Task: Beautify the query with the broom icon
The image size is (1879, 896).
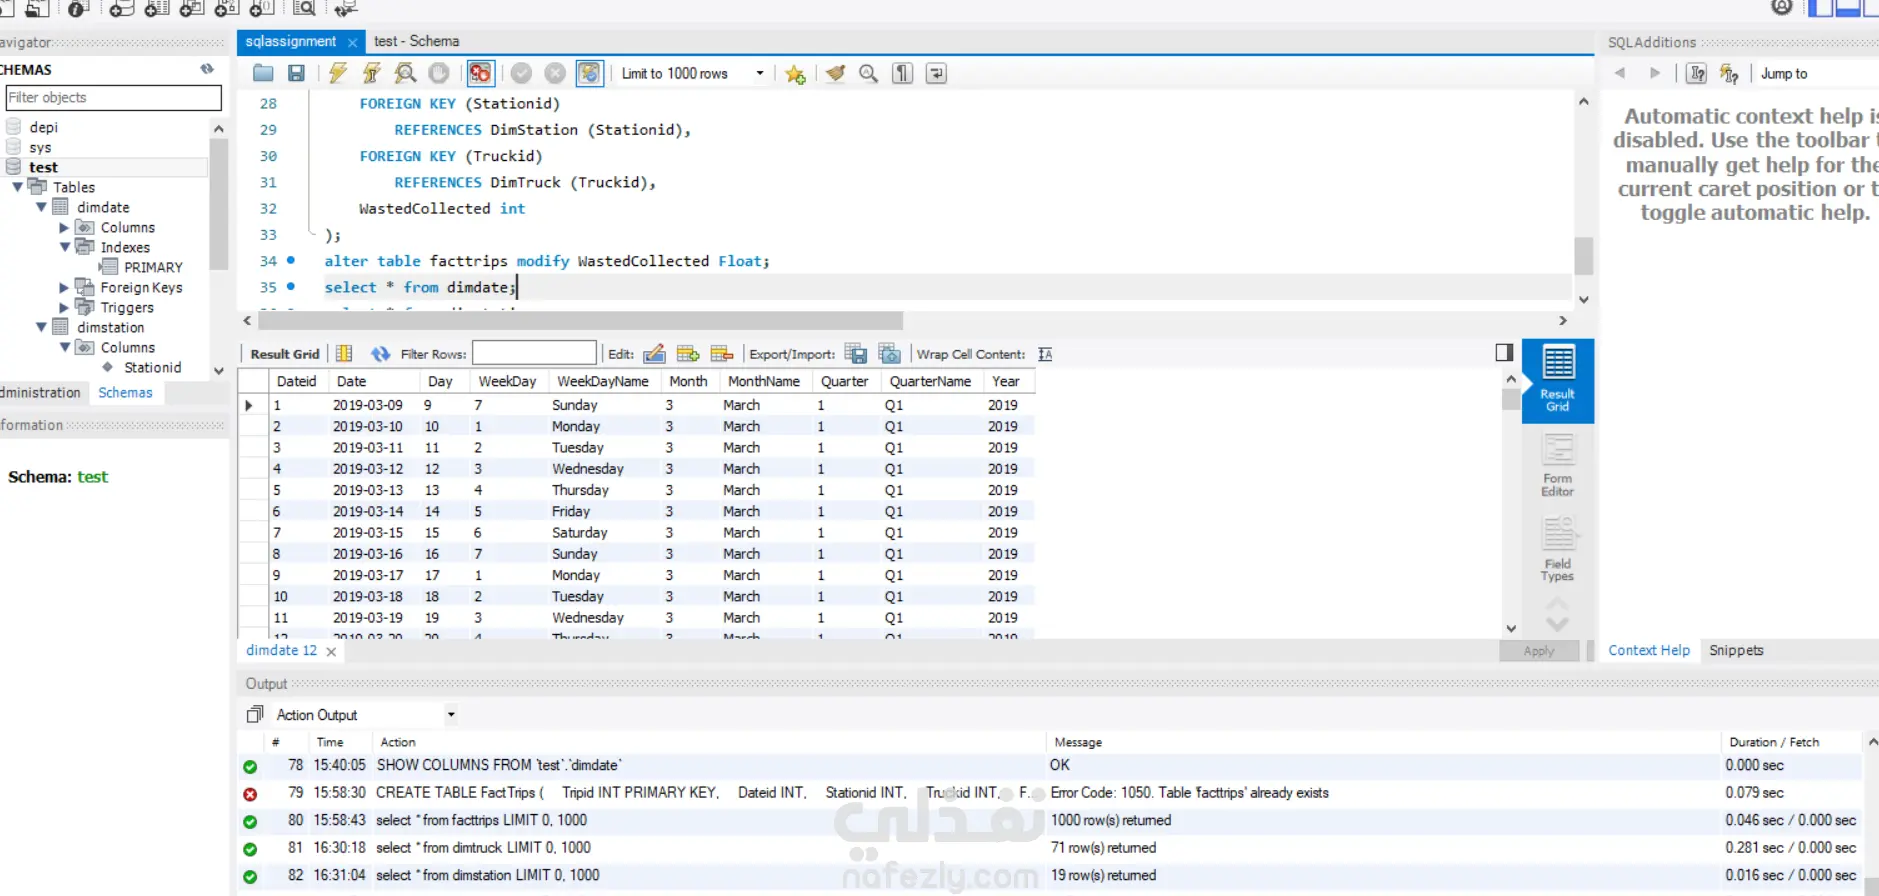Action: click(x=835, y=73)
